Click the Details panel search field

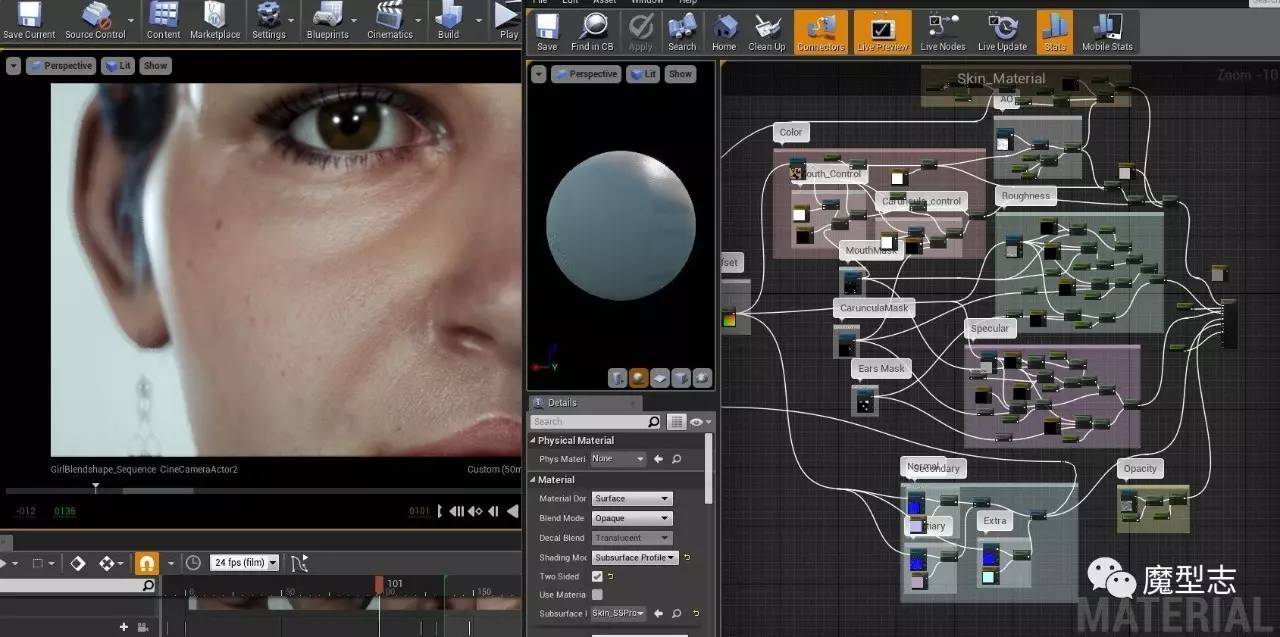click(596, 422)
